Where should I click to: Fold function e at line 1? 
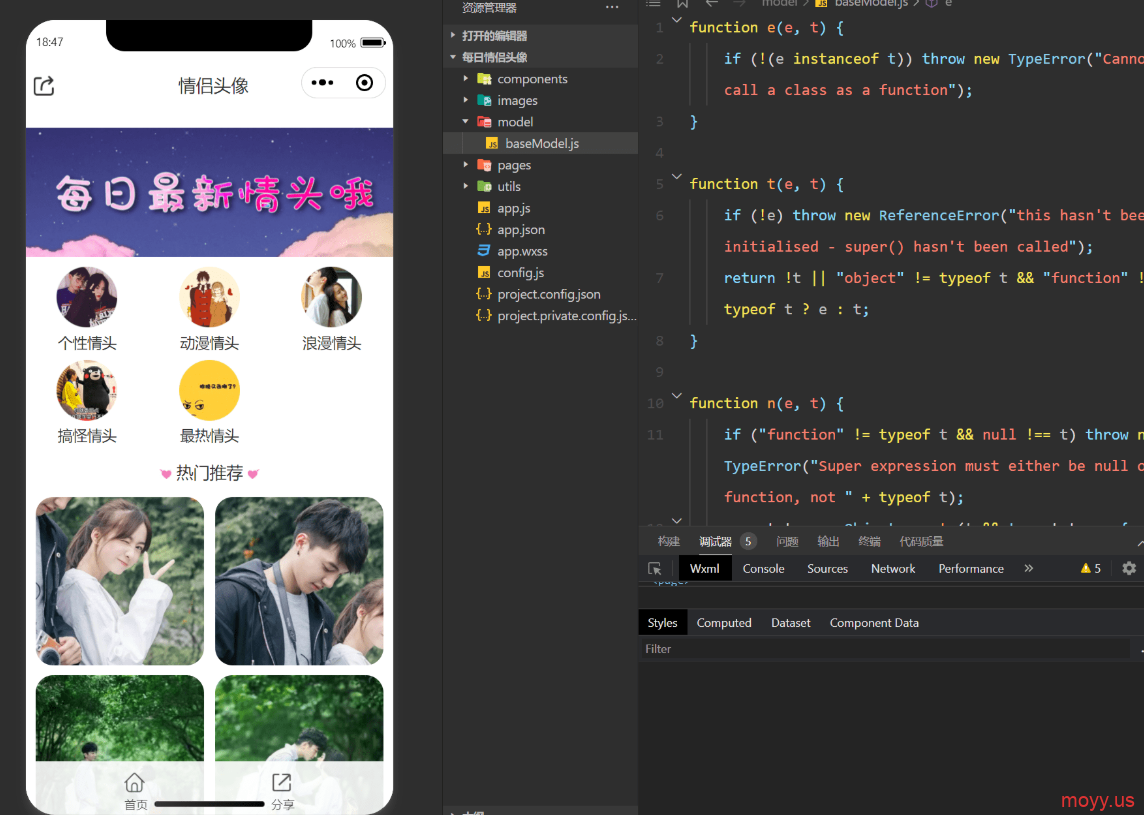677,20
